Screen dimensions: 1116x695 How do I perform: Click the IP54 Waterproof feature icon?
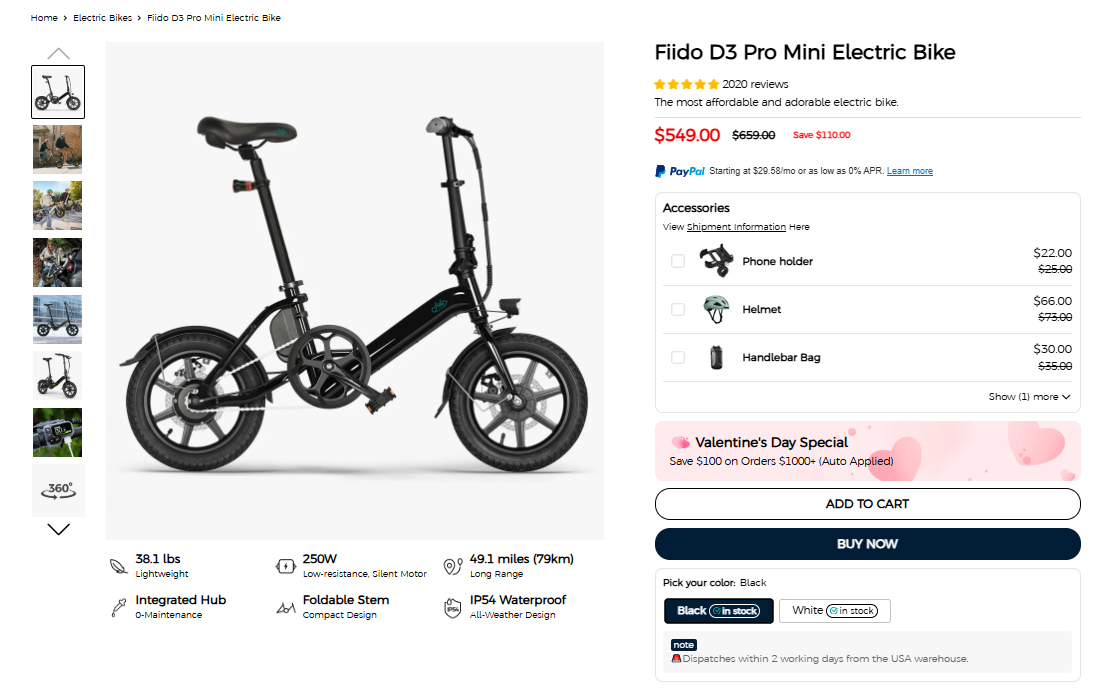tap(453, 607)
